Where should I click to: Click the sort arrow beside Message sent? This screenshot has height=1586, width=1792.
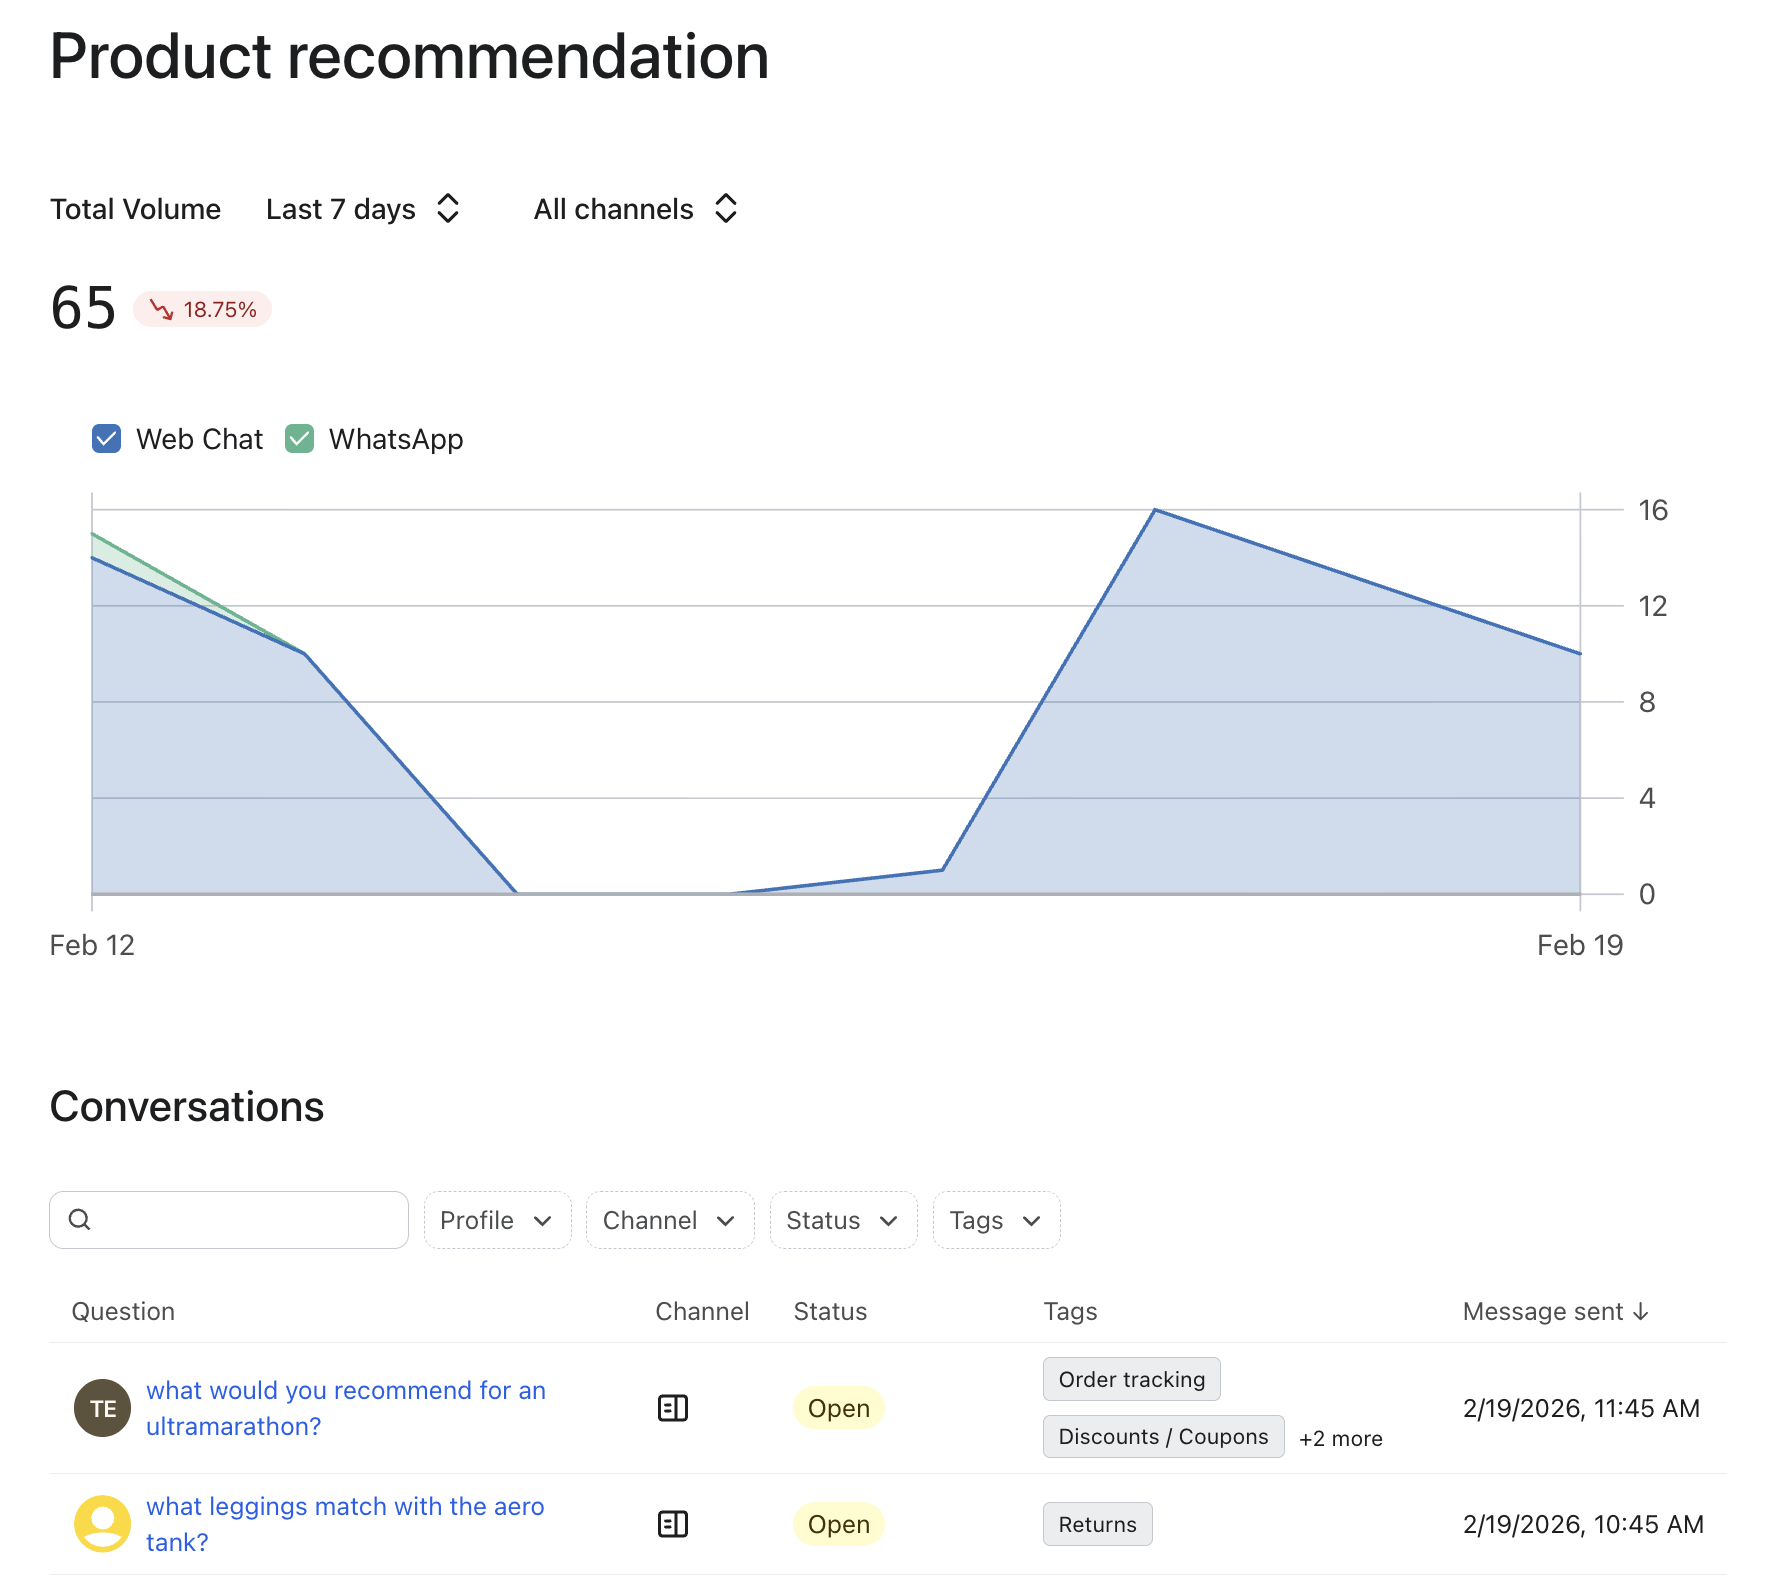click(x=1641, y=1311)
